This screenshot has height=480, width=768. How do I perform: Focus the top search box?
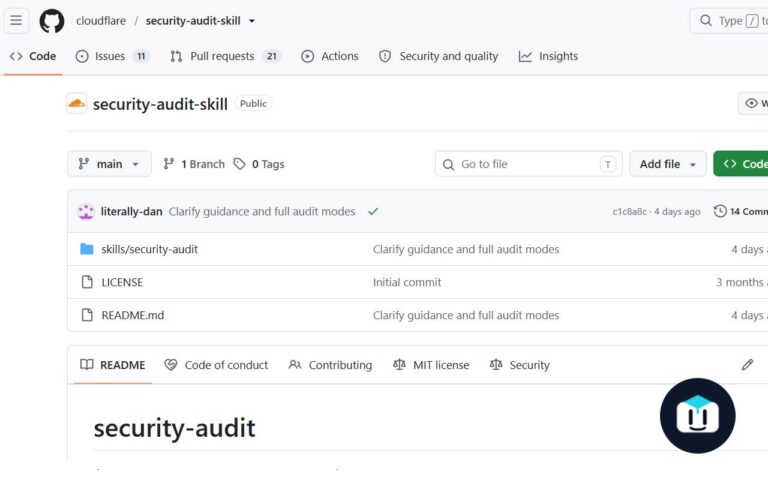(729, 21)
